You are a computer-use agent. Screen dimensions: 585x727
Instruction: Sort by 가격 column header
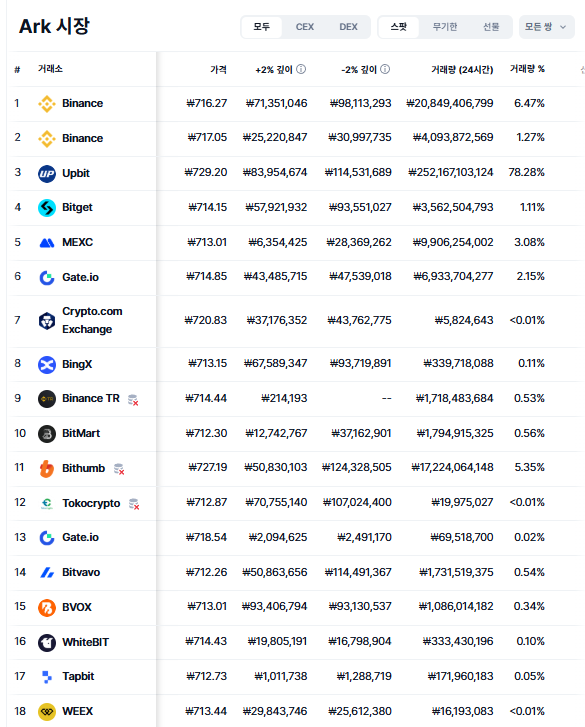[218, 70]
